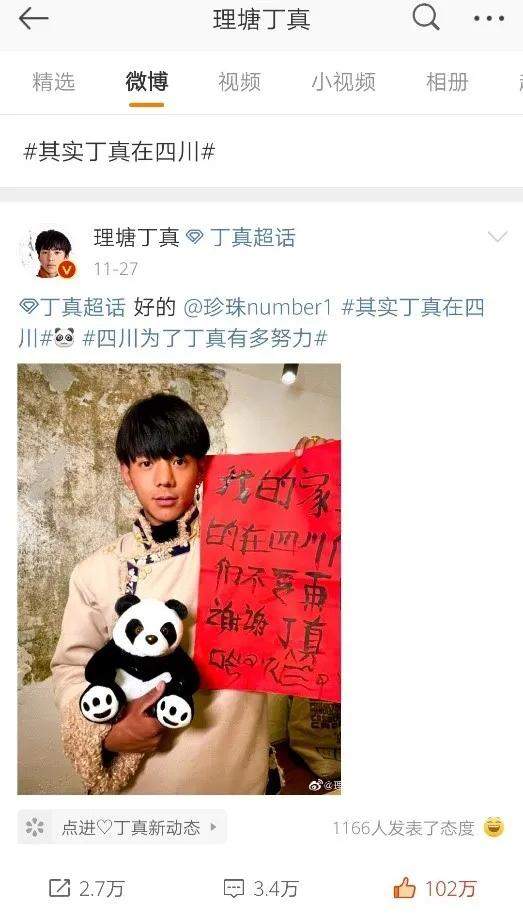
Task: Like the post with thumbs-up 102万
Action: [405, 887]
